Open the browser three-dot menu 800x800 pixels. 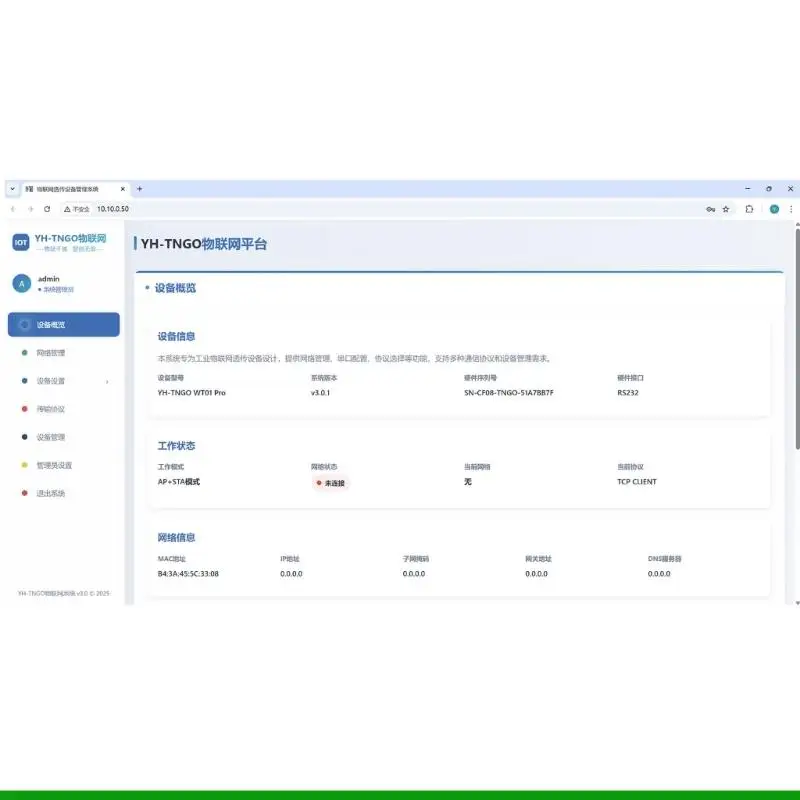(x=791, y=209)
